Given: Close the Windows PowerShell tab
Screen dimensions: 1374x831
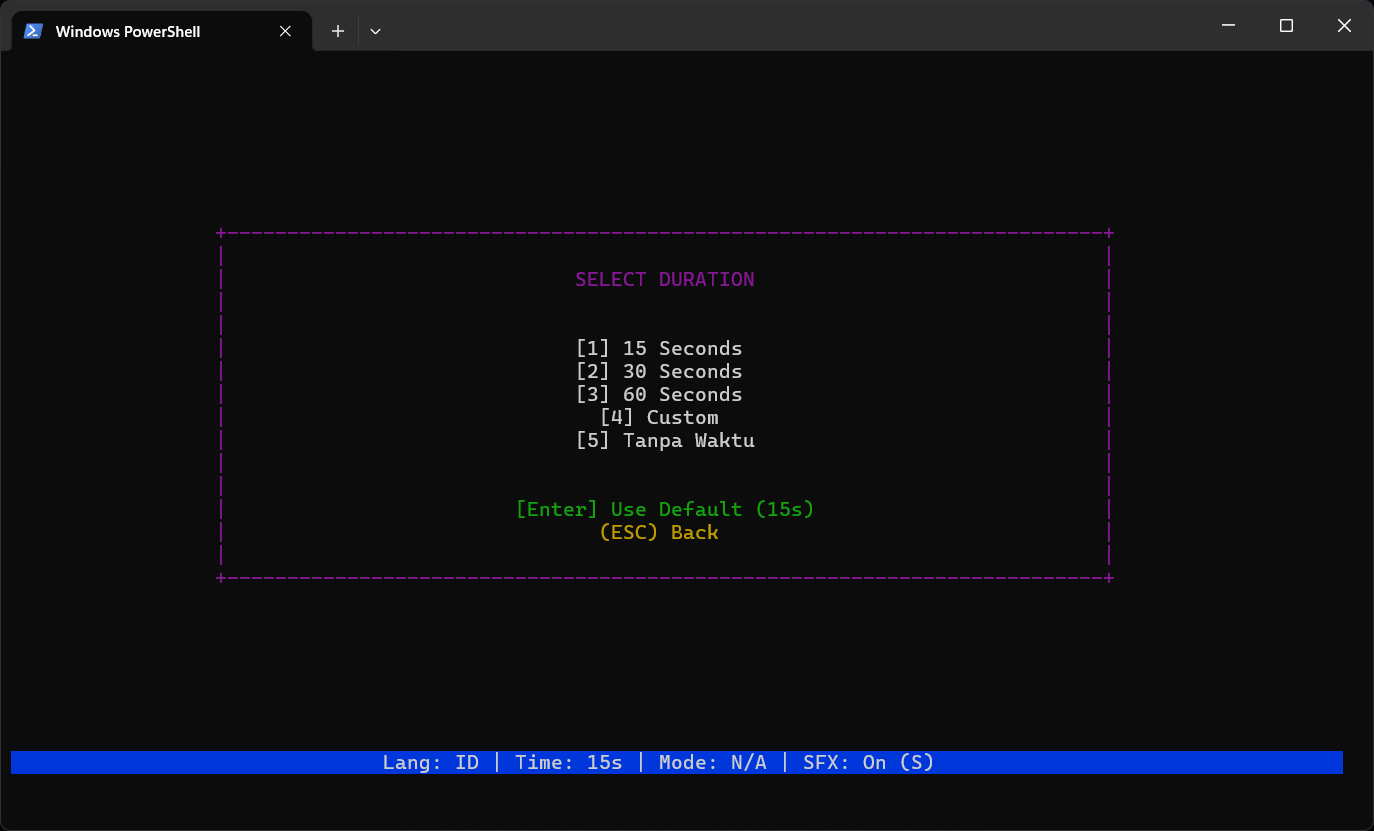Looking at the screenshot, I should [285, 31].
